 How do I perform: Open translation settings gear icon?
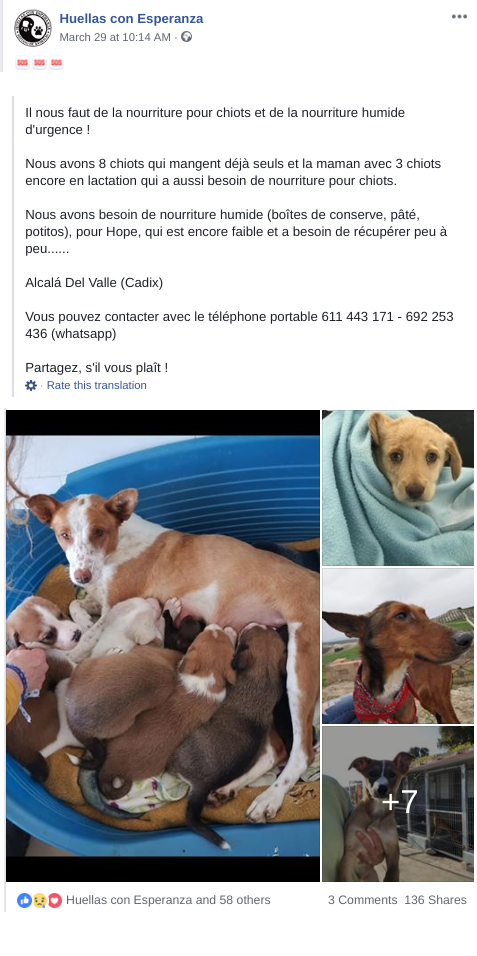(30, 385)
